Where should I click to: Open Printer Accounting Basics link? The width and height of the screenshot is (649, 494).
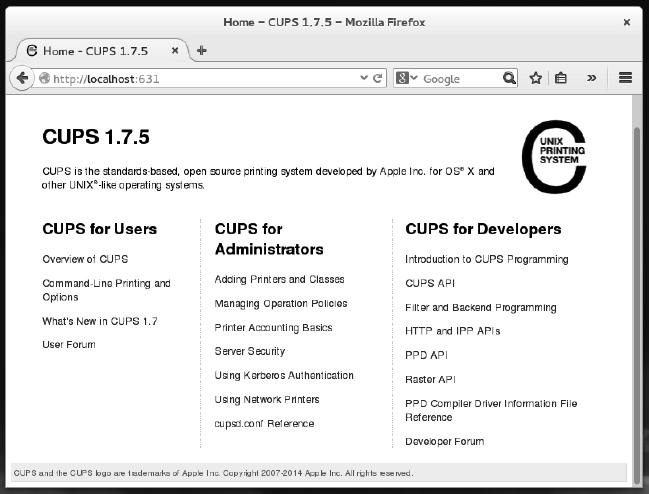coord(273,328)
